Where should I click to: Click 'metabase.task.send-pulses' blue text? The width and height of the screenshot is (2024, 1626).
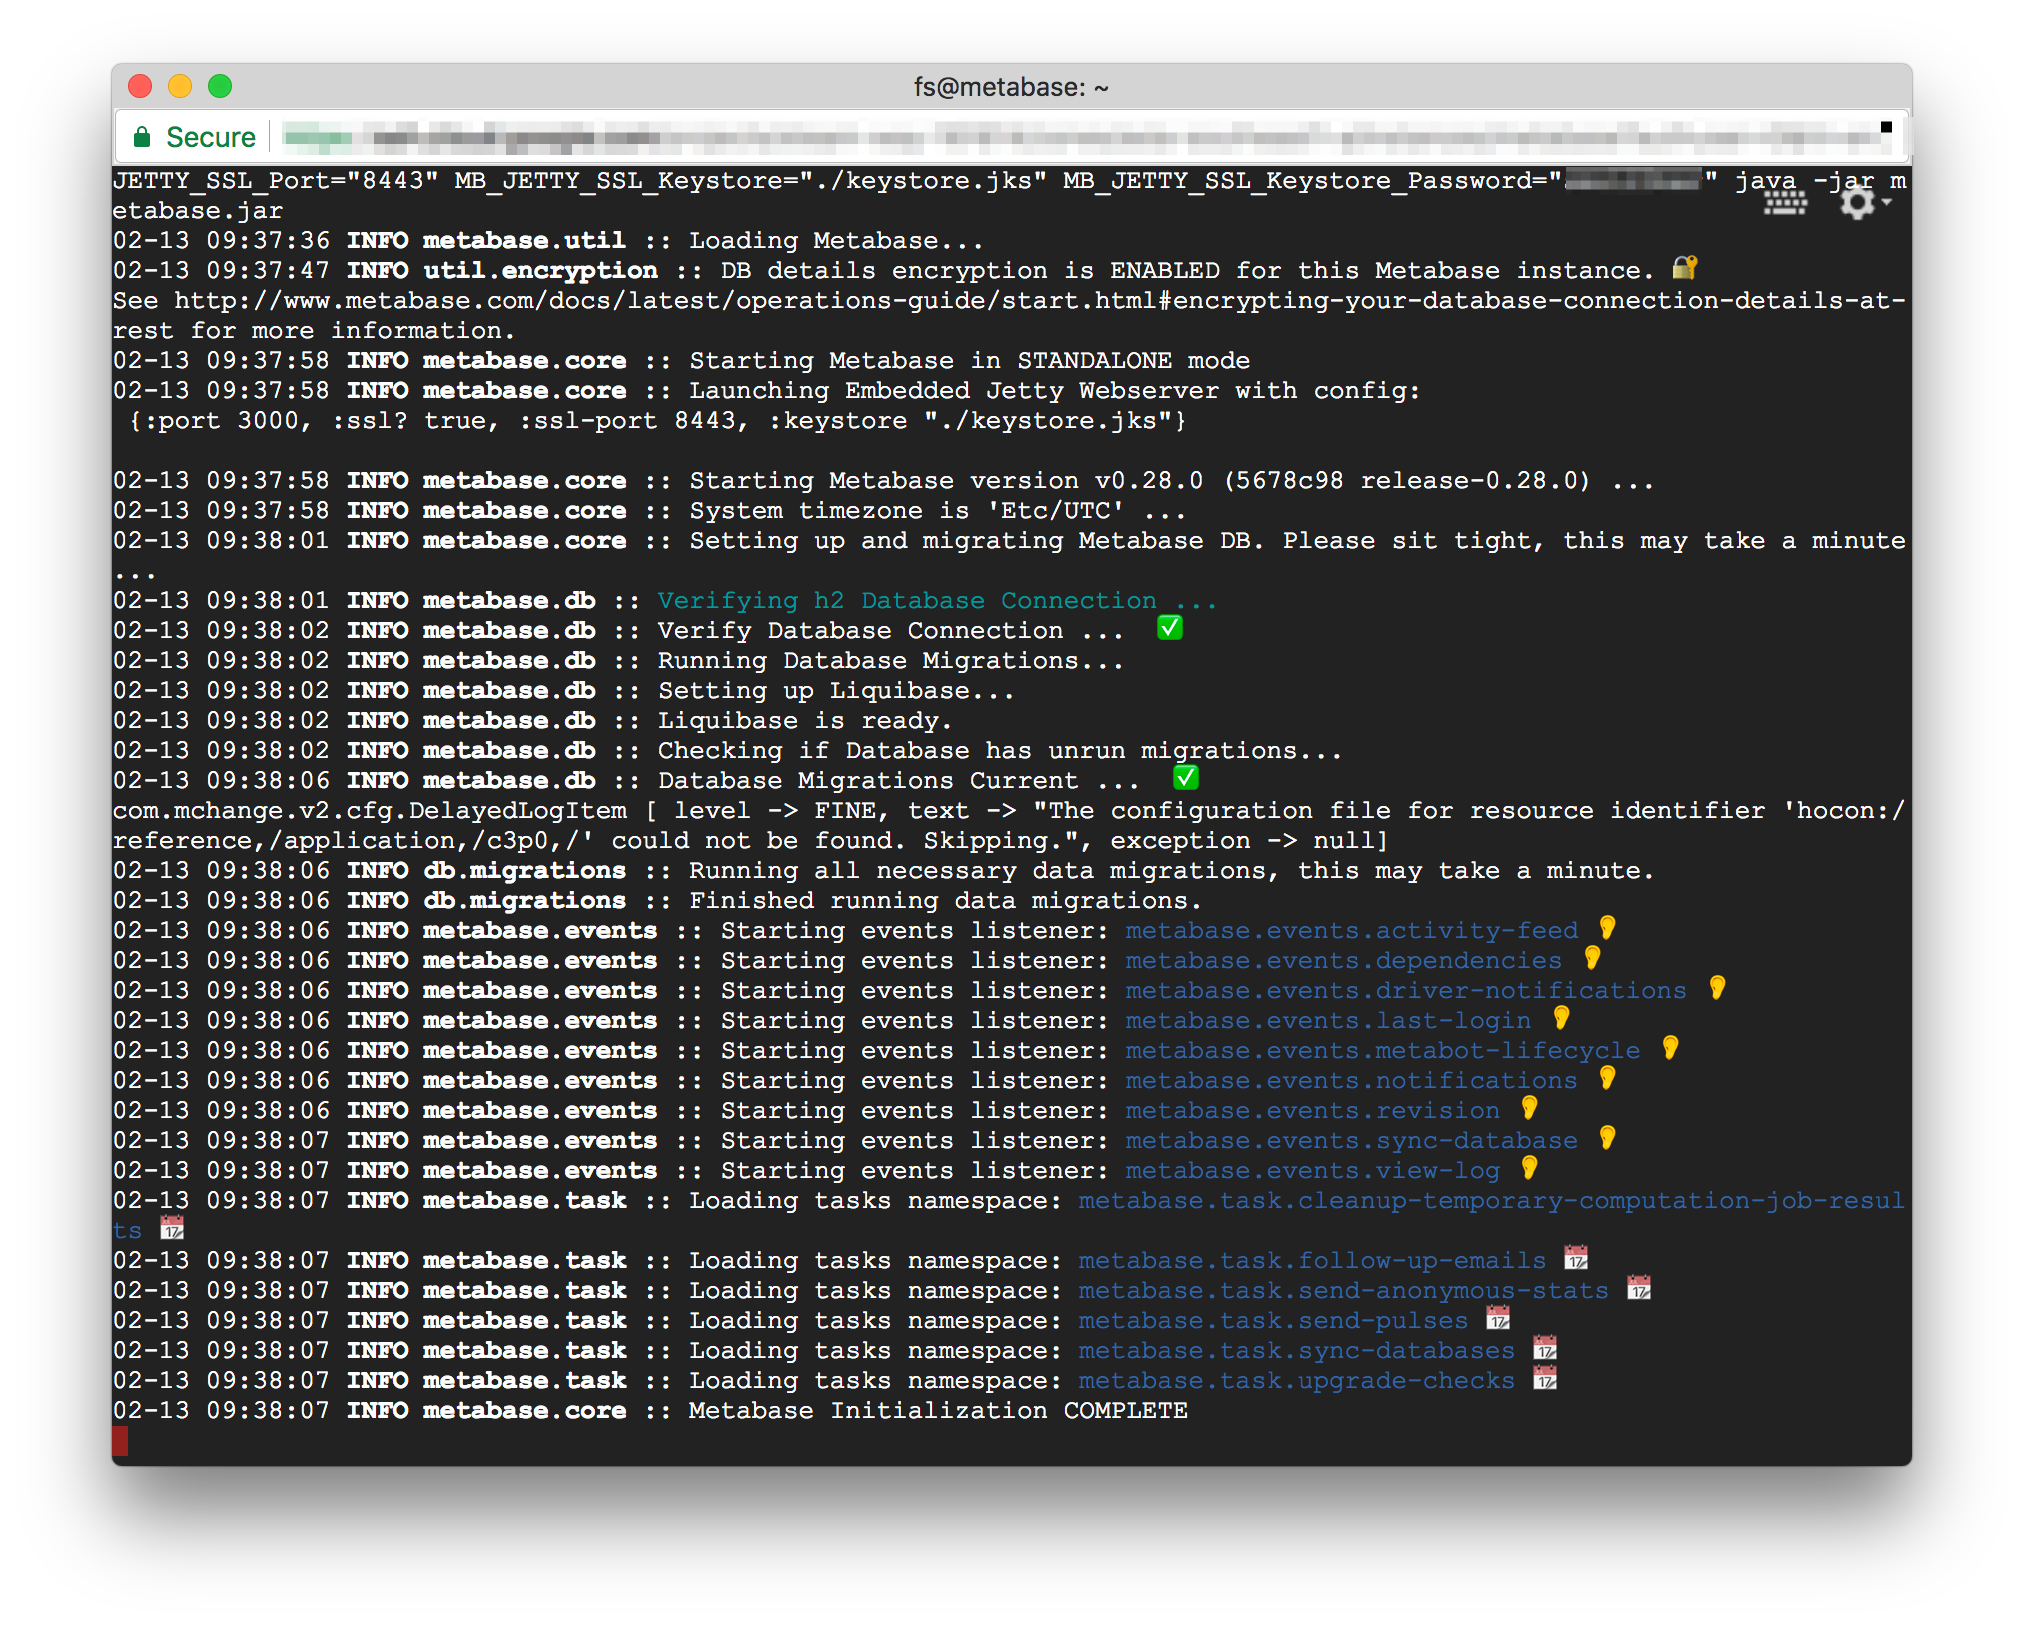coord(1273,1321)
